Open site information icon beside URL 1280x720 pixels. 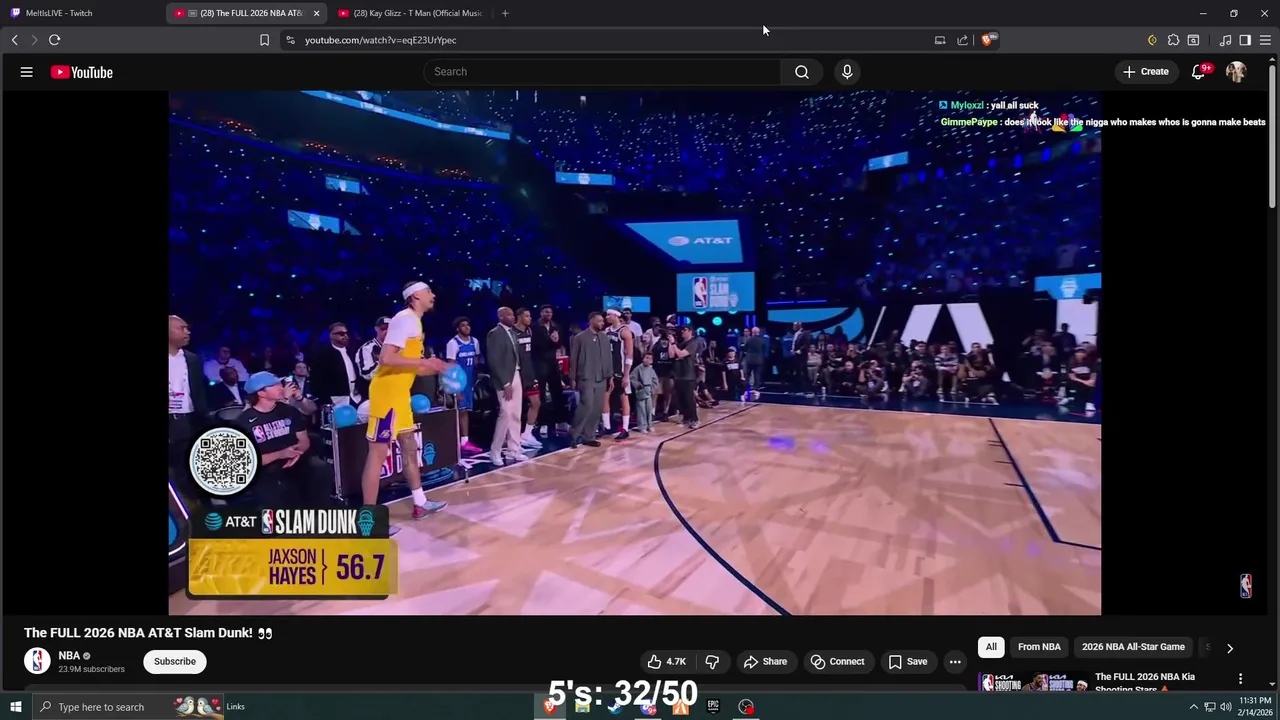tap(290, 40)
